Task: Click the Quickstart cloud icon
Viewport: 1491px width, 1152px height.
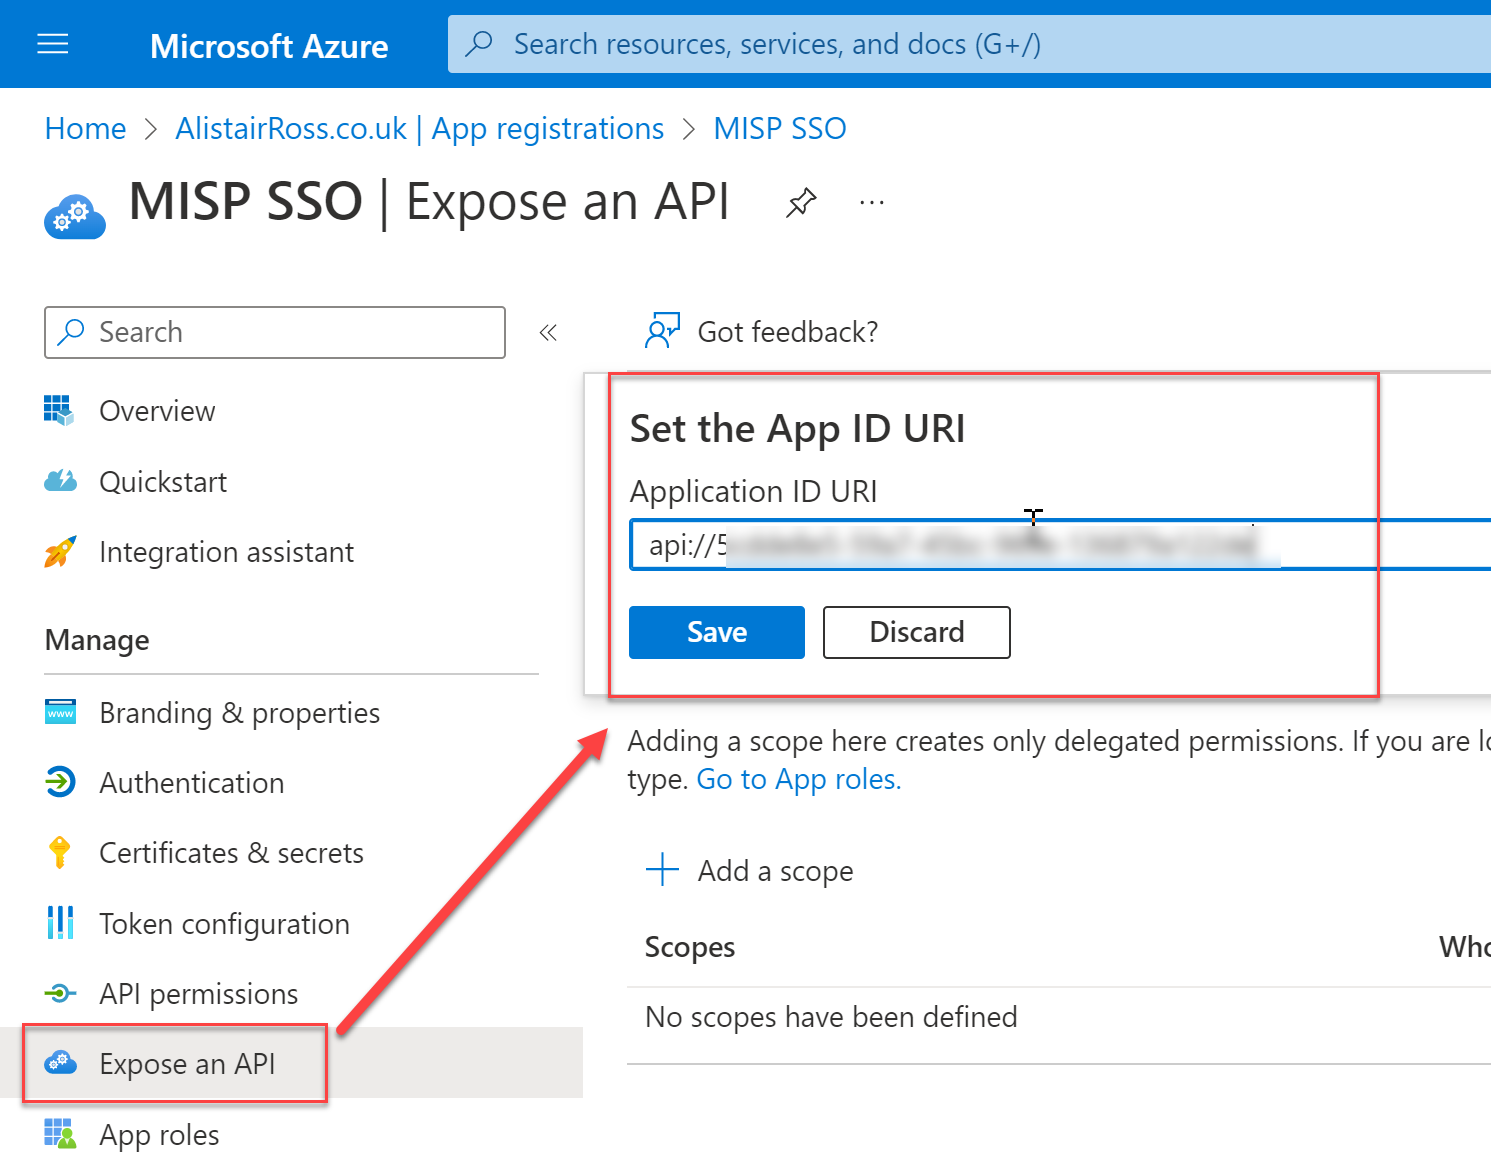Action: (x=60, y=481)
